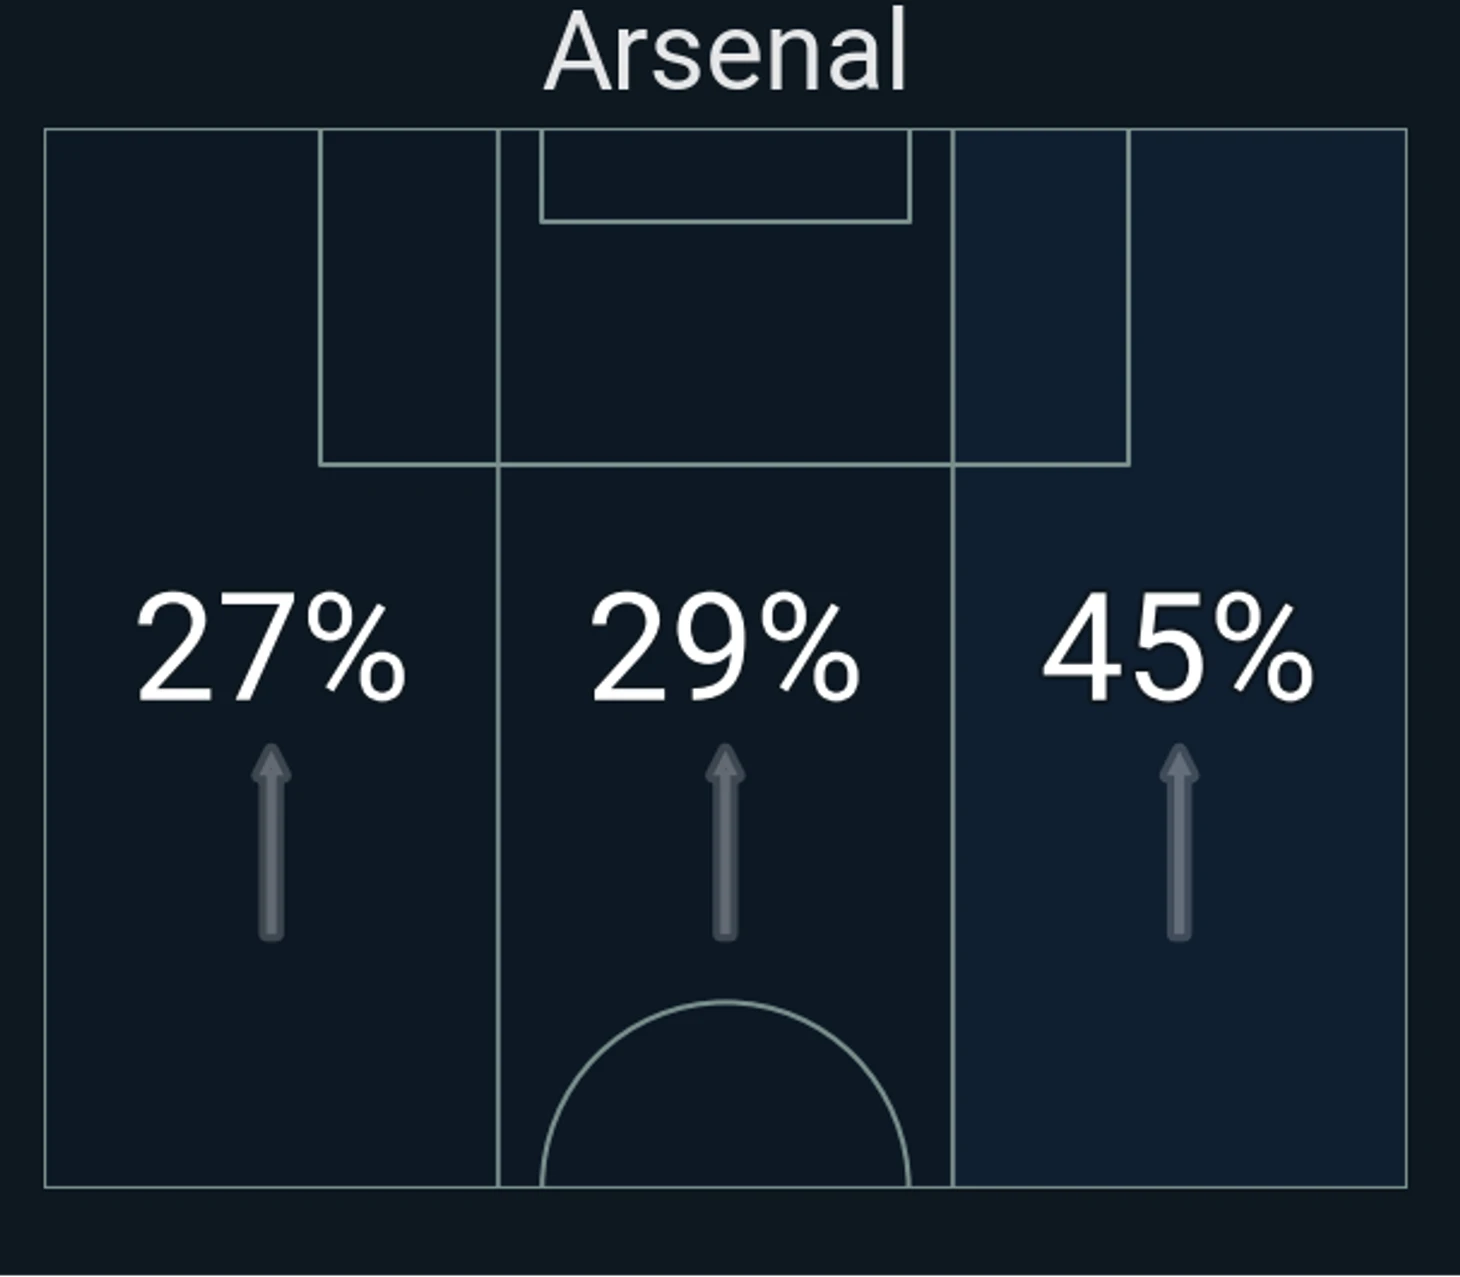This screenshot has height=1277, width=1460.
Task: Click the line dividing middle and right zones
Action: 953,800
